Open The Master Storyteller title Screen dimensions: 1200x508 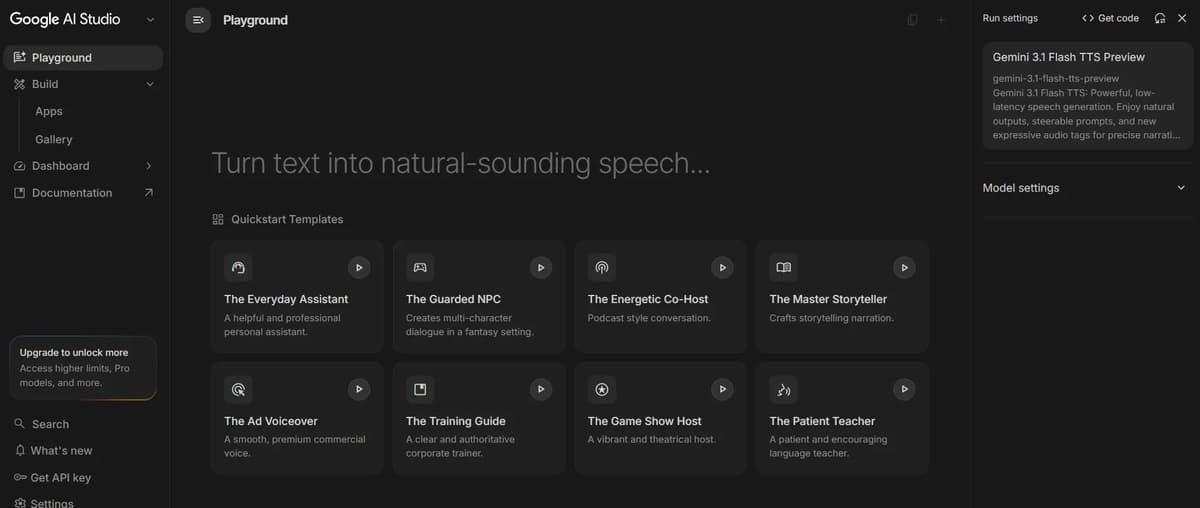[x=828, y=299]
